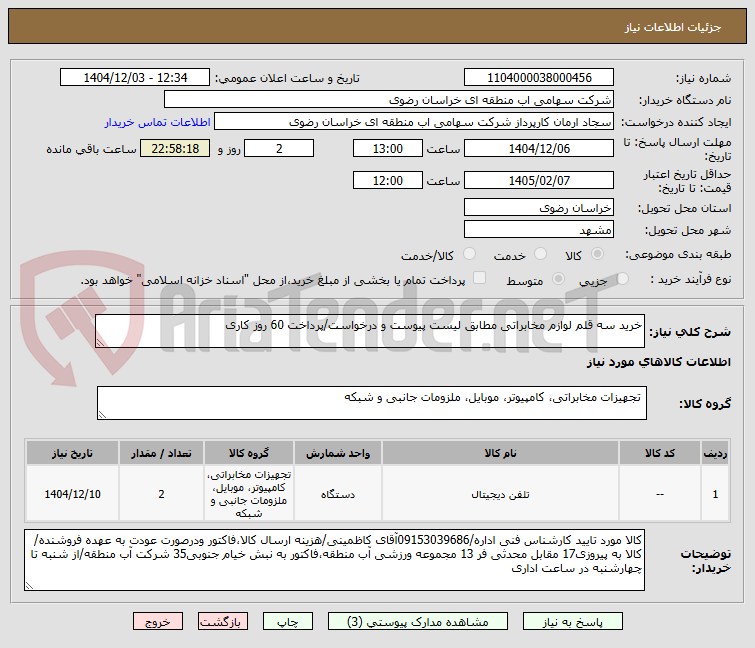Click the row number cell 1
The height and width of the screenshot is (648, 755).
[x=715, y=494]
